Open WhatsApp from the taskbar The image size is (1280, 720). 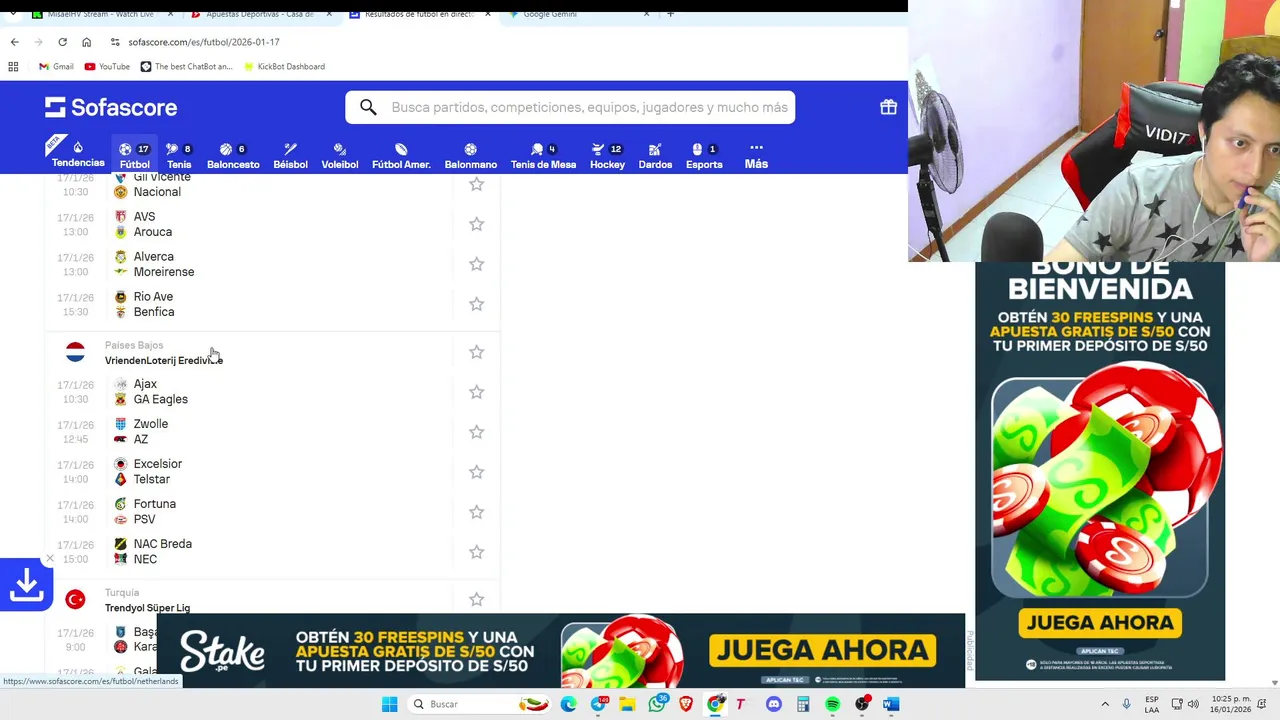pos(656,704)
